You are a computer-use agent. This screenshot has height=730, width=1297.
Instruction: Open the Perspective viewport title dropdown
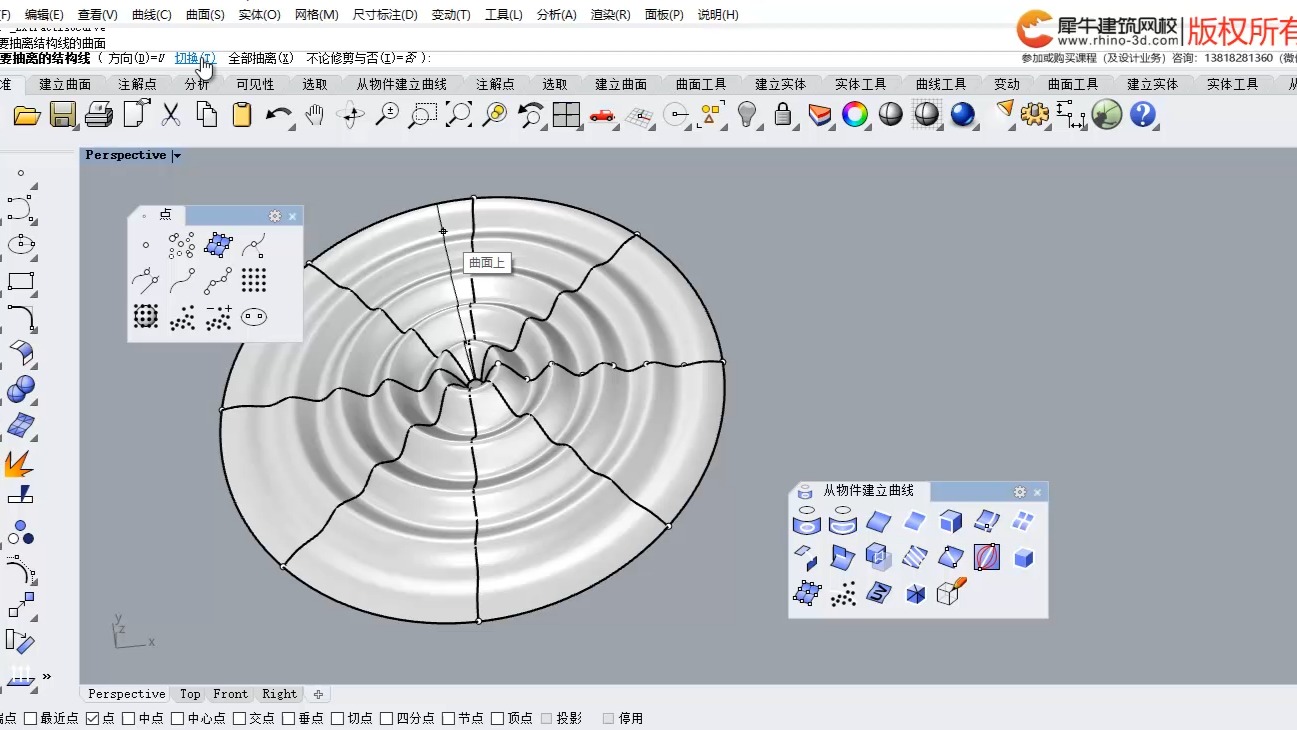coord(177,155)
